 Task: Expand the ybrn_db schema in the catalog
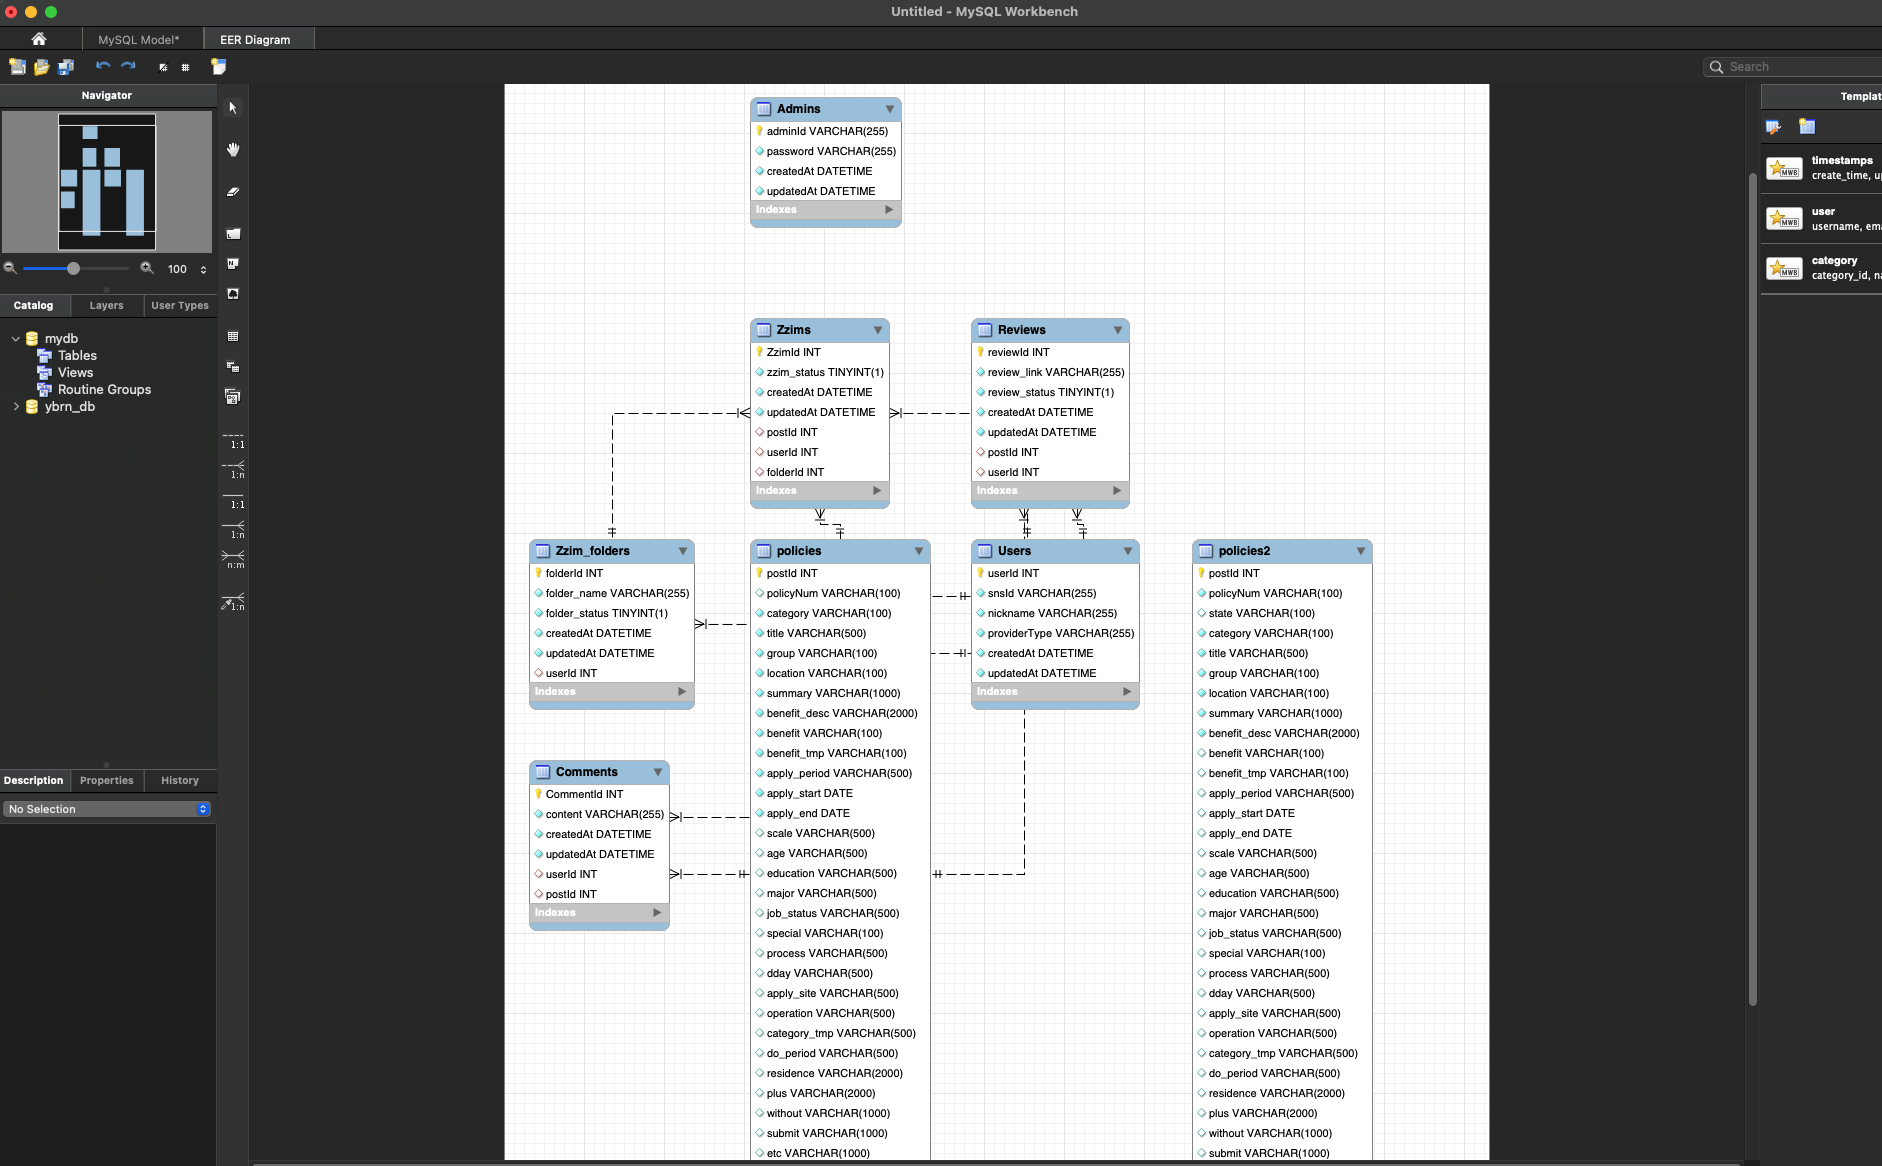pos(16,406)
